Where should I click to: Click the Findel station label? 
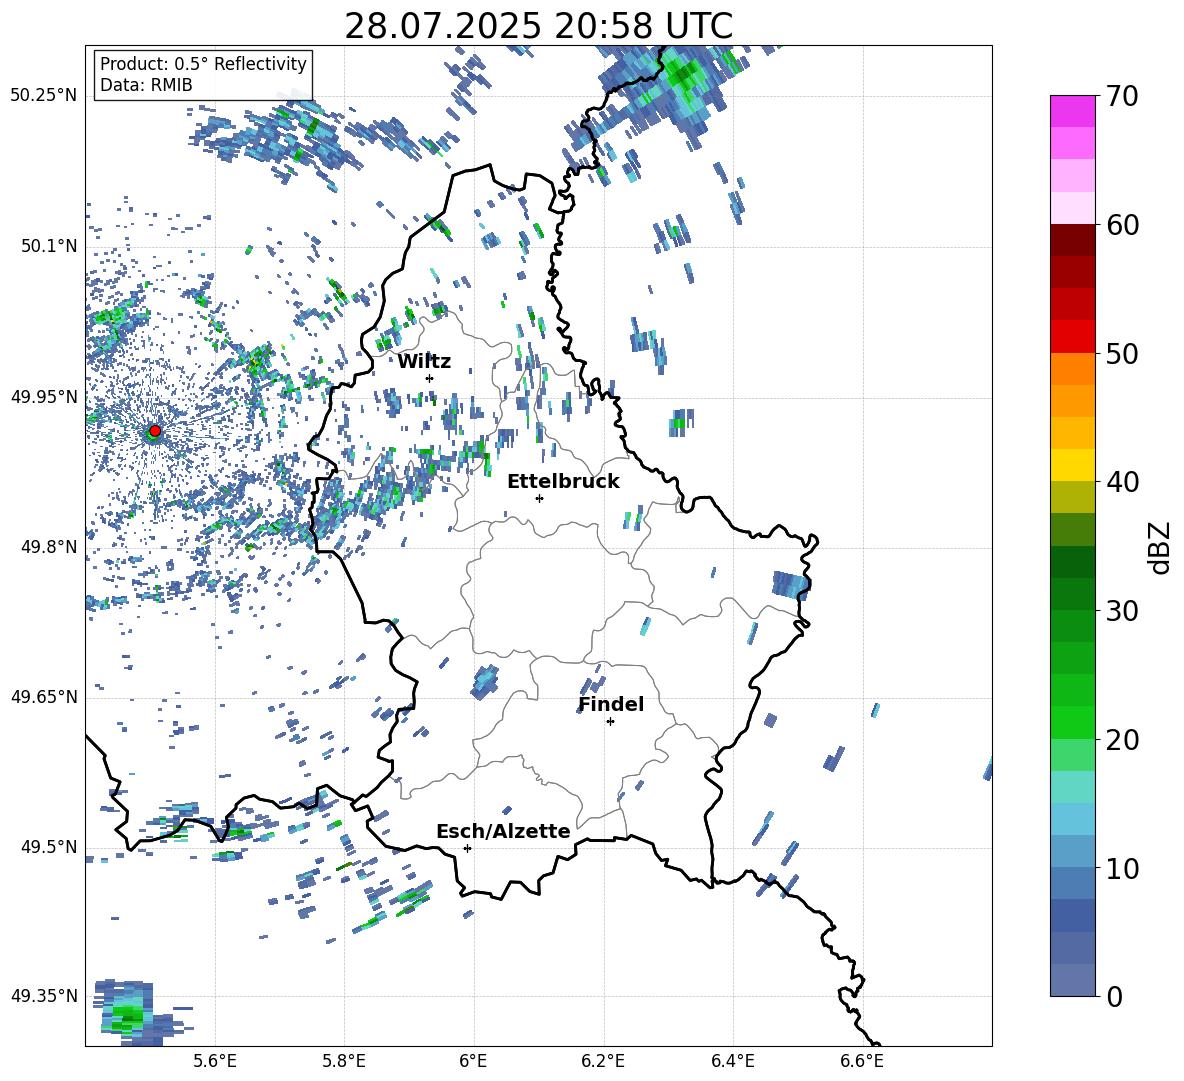611,704
